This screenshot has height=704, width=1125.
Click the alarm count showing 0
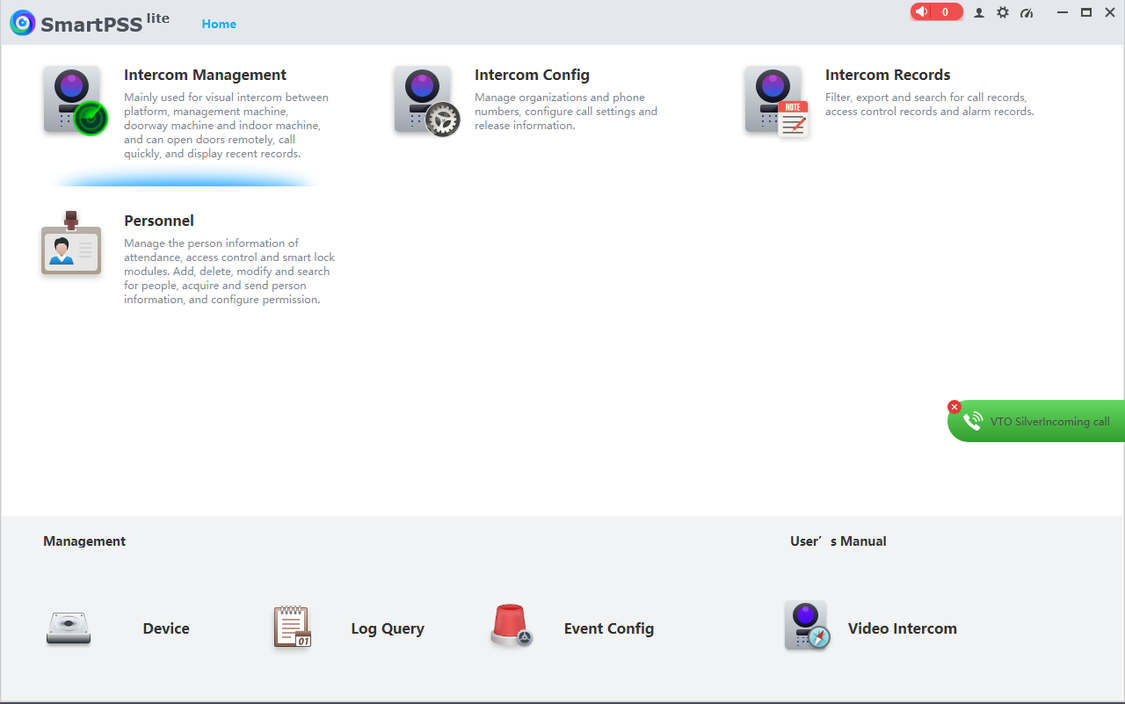945,11
